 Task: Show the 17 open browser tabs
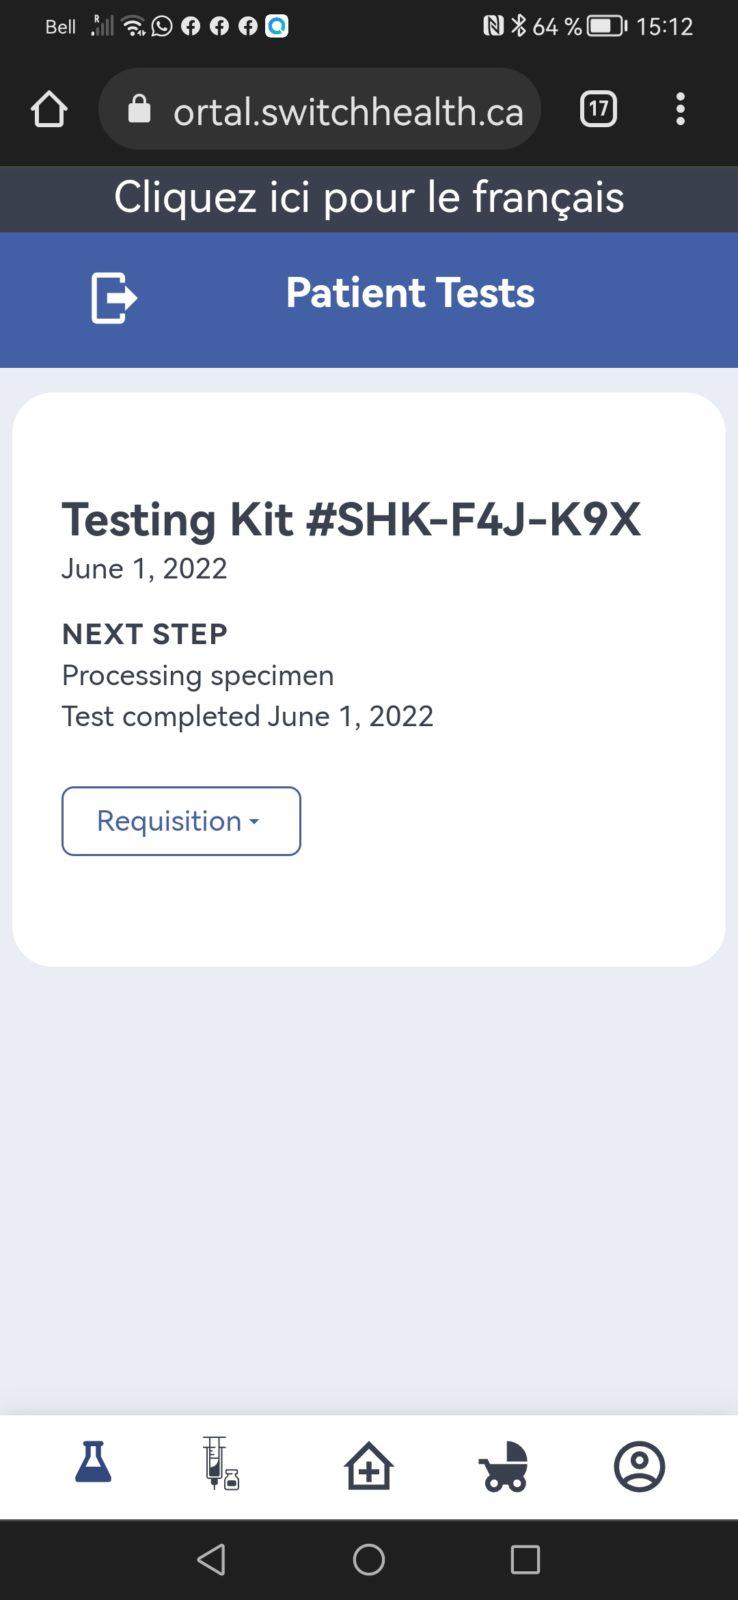(x=598, y=109)
